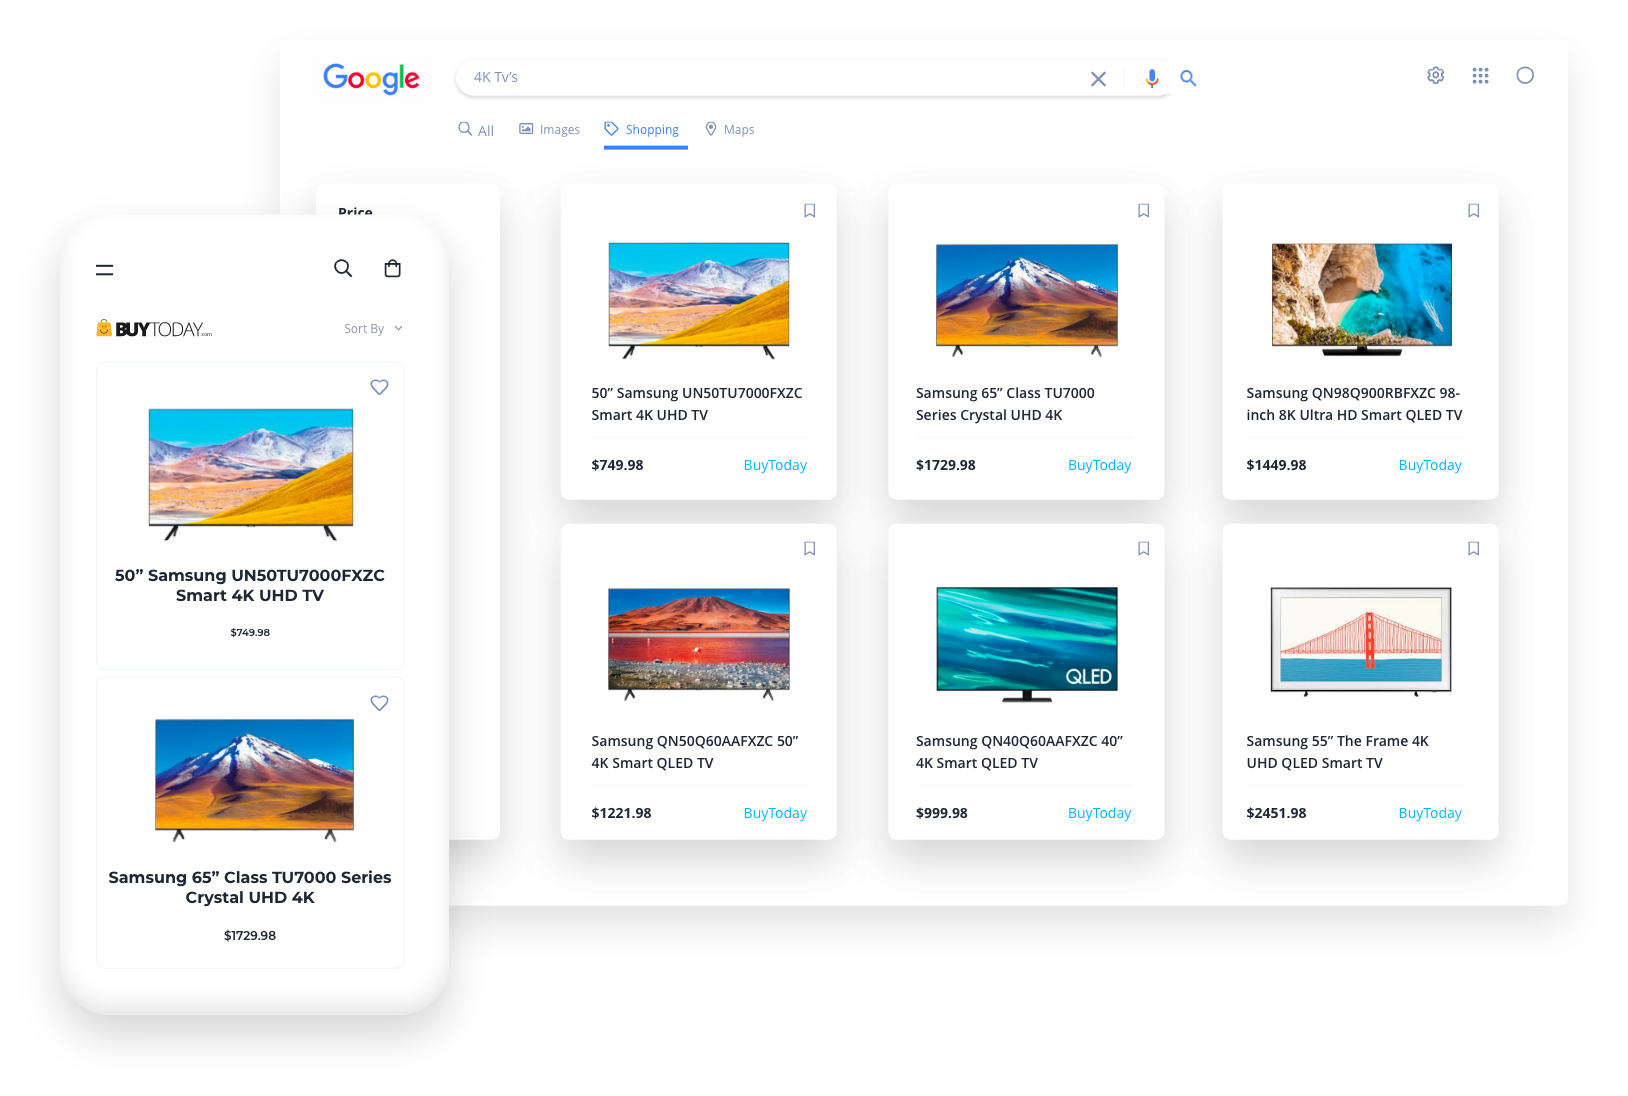The width and height of the screenshot is (1628, 1096).
Task: Tap mobile title 50" Samsung UN50TU7000FXZC
Action: pos(250,585)
